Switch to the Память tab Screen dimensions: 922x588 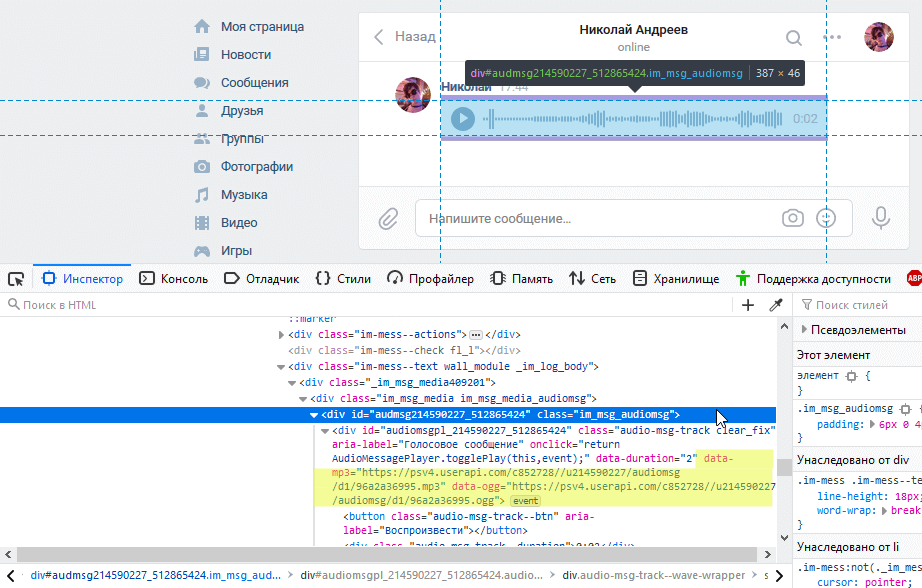point(522,279)
